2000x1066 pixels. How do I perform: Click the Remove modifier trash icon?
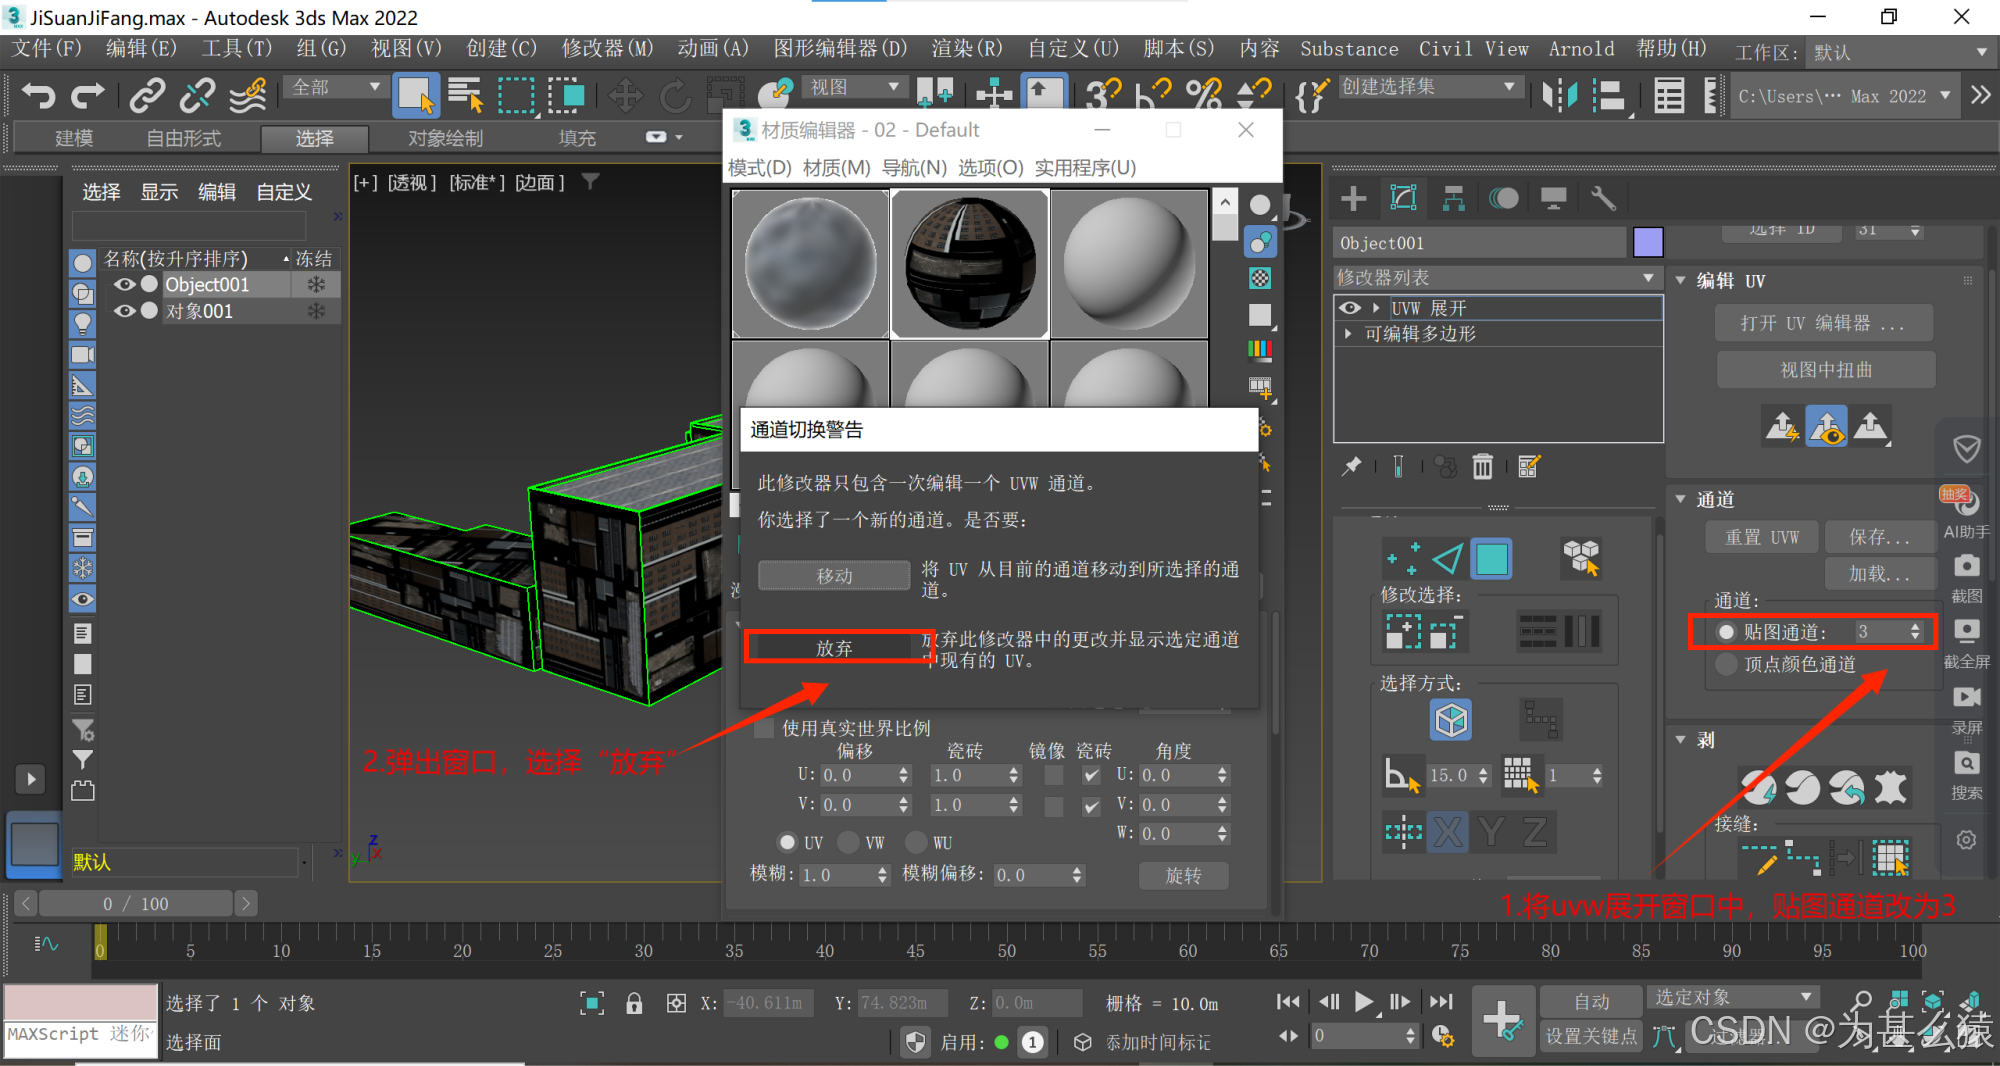pos(1482,466)
